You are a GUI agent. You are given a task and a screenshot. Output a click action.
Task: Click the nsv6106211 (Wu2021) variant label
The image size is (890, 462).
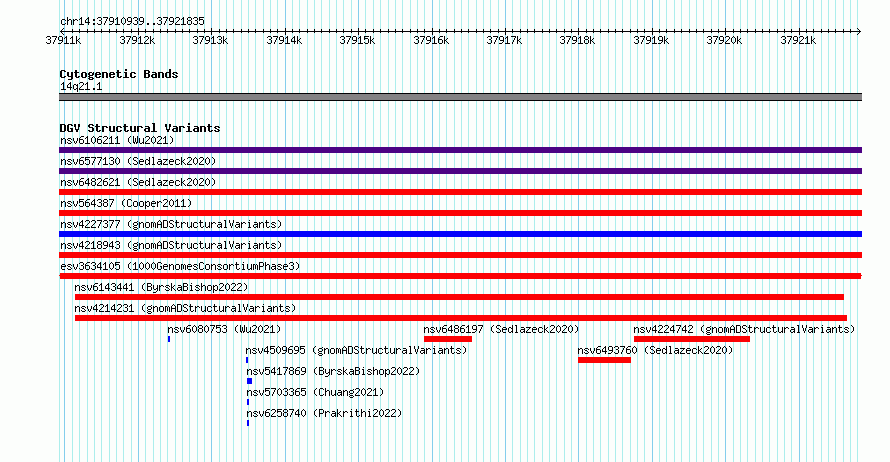117,140
